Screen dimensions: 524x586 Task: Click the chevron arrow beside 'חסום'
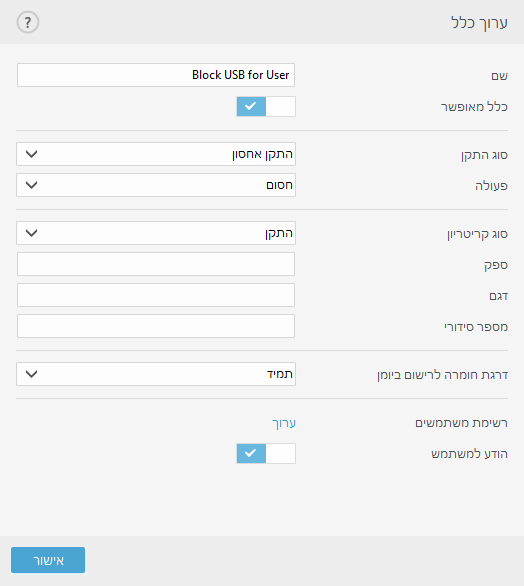coord(31,185)
